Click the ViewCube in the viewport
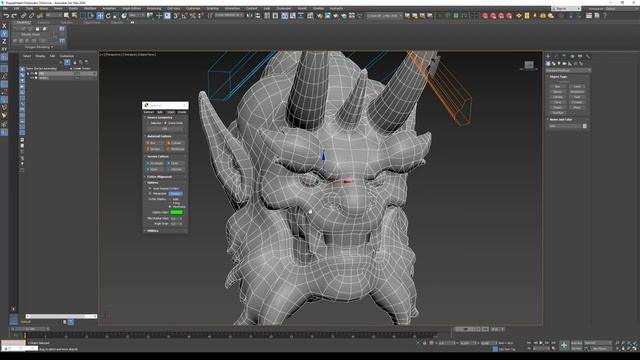Viewport: 640px width, 360px height. point(529,65)
